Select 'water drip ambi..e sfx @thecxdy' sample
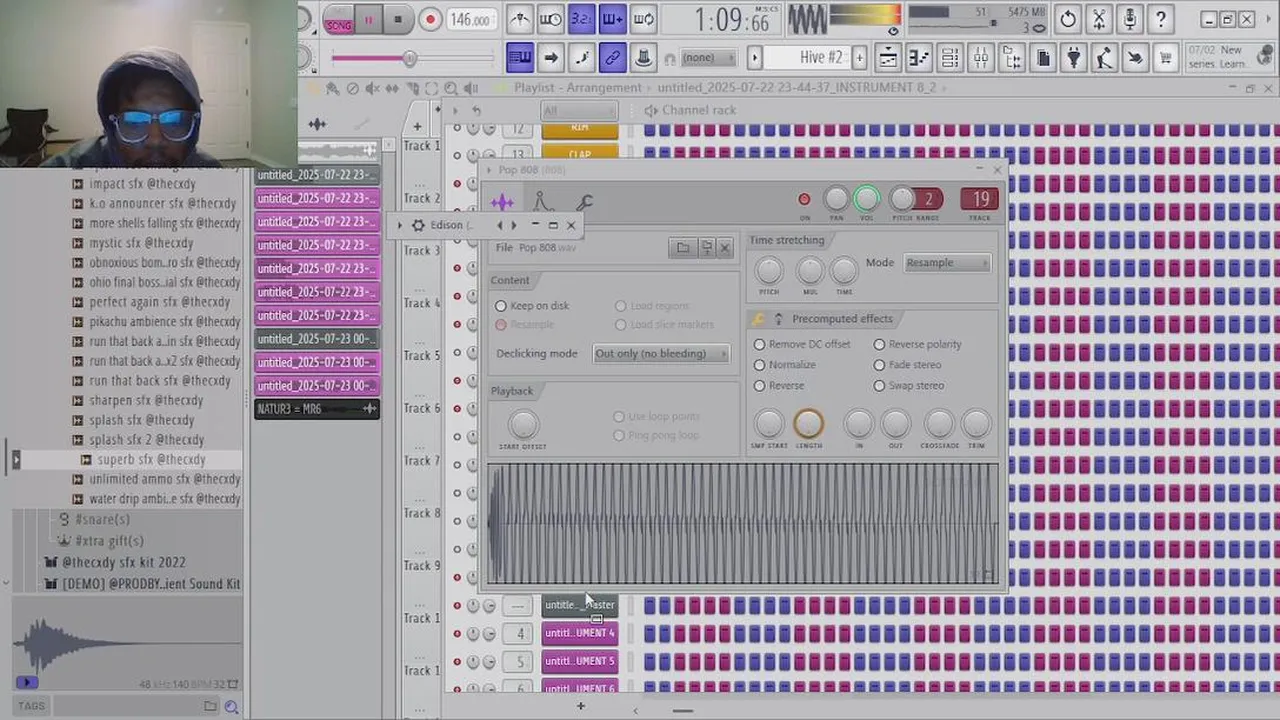Screen dimensions: 1280x720 (164, 499)
